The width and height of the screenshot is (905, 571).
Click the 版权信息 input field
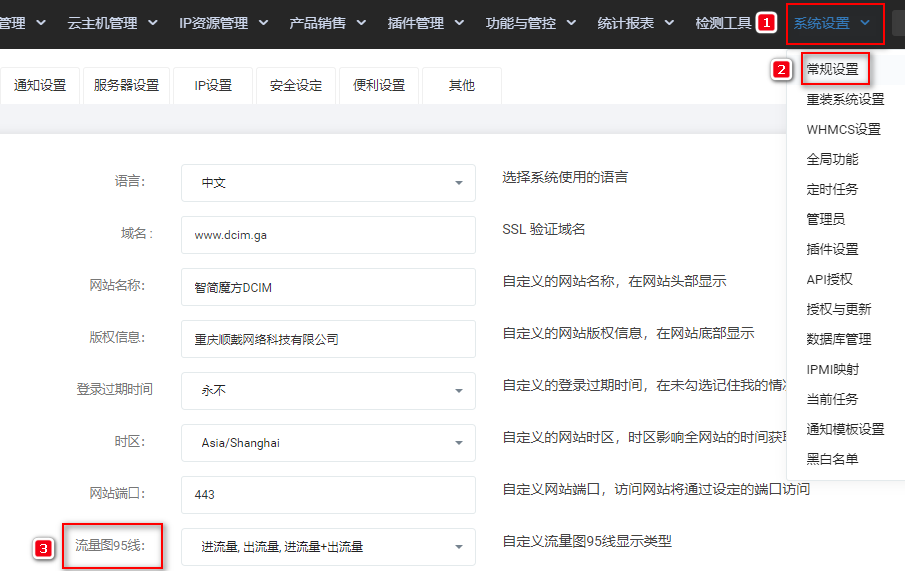[x=328, y=339]
